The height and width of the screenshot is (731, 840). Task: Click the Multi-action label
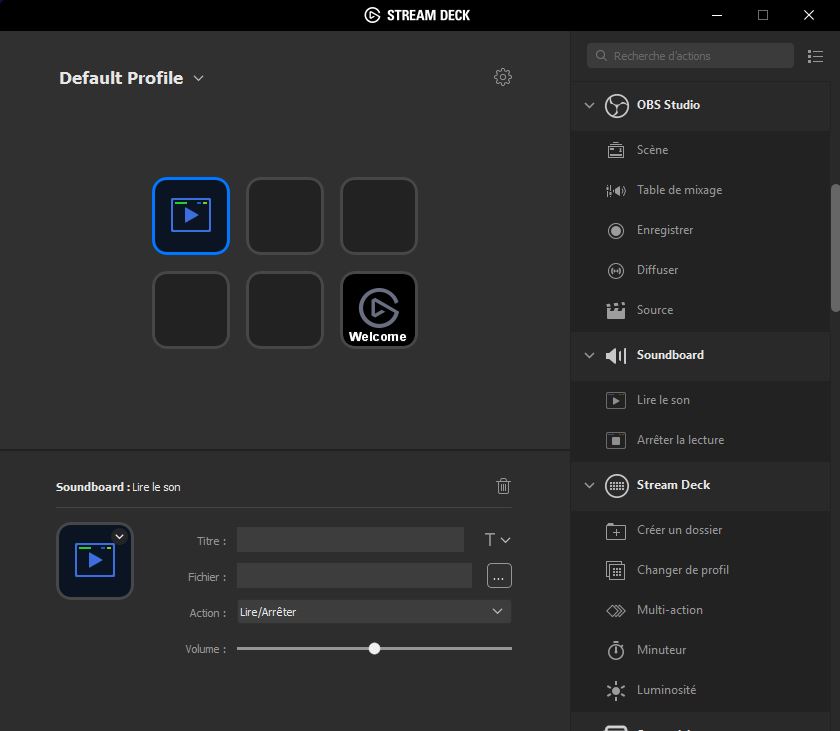click(670, 610)
